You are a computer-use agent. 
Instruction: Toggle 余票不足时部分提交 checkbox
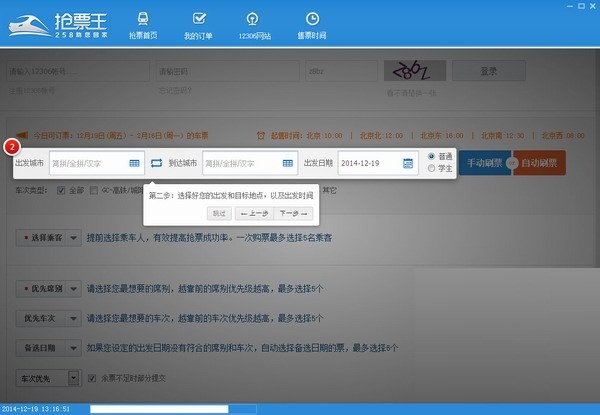point(92,378)
